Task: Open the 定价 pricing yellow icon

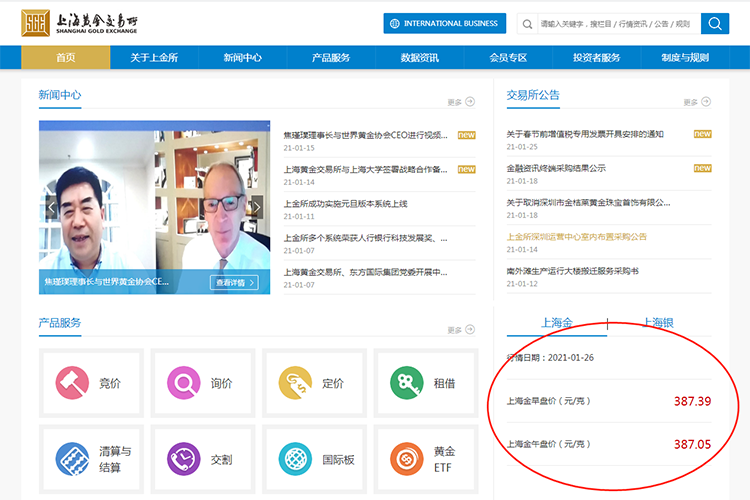Action: [295, 383]
